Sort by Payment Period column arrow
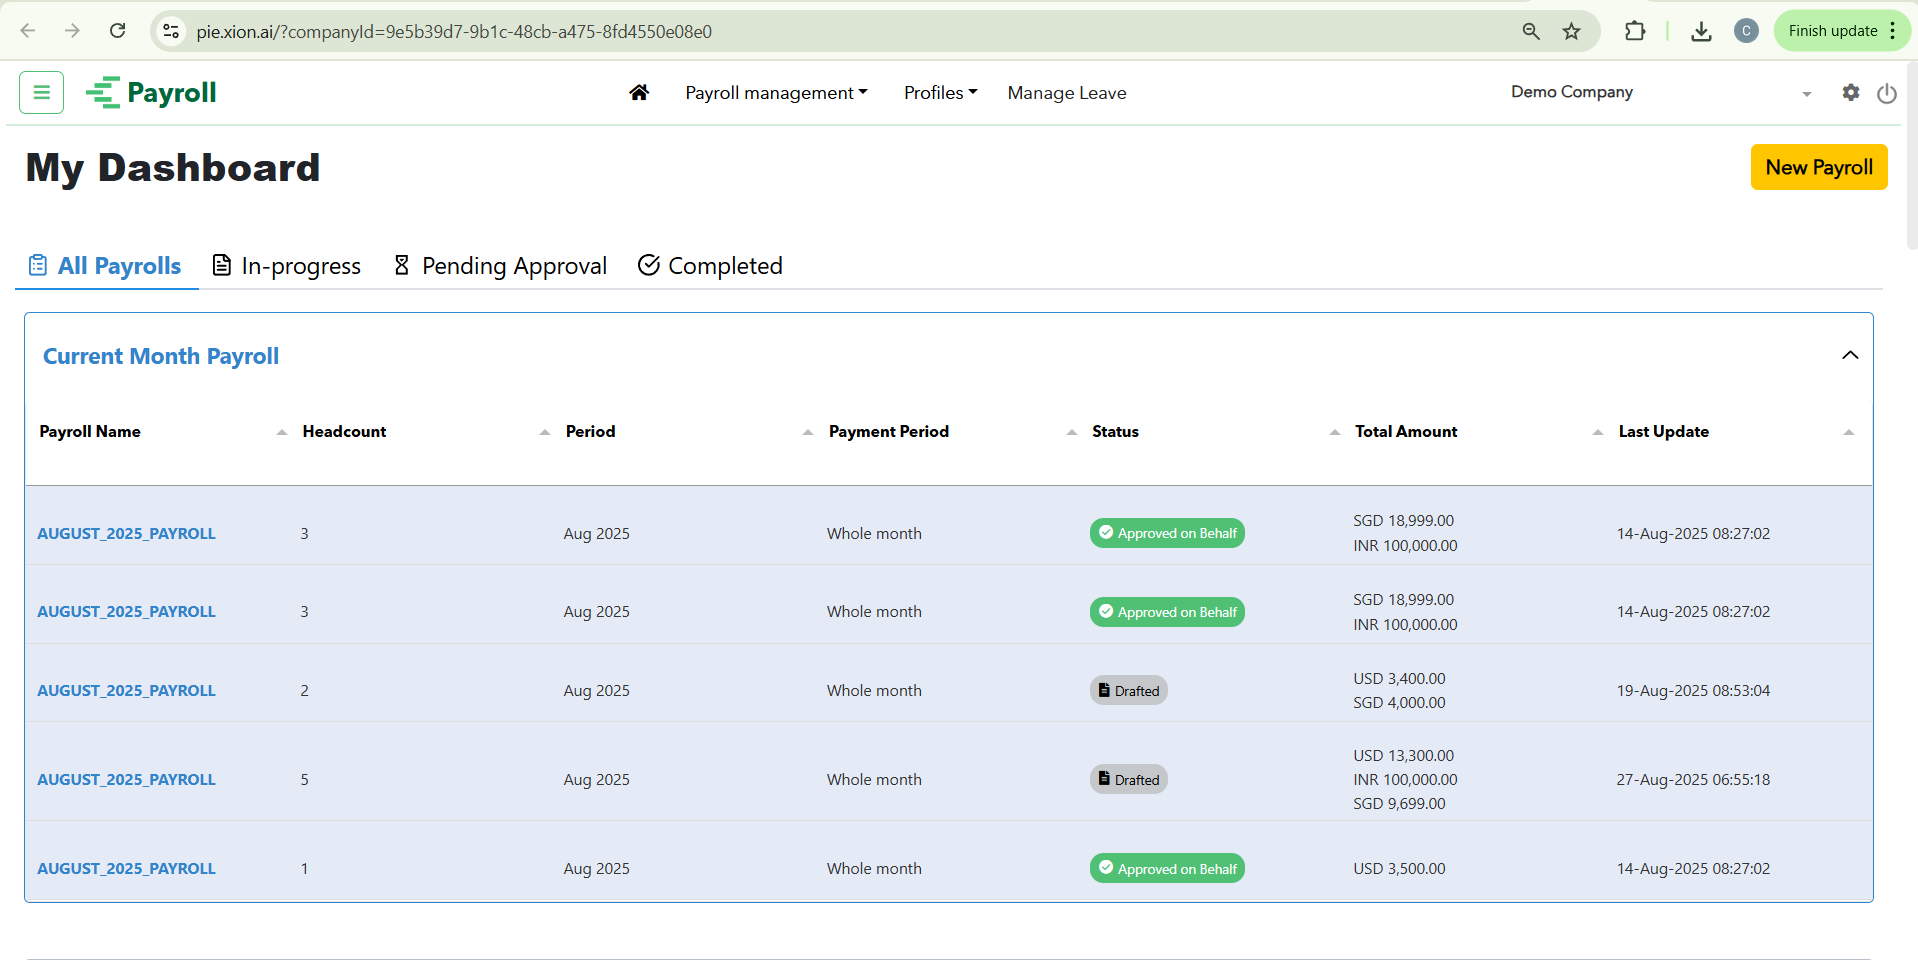Viewport: 1918px width, 960px height. pyautogui.click(x=1072, y=432)
